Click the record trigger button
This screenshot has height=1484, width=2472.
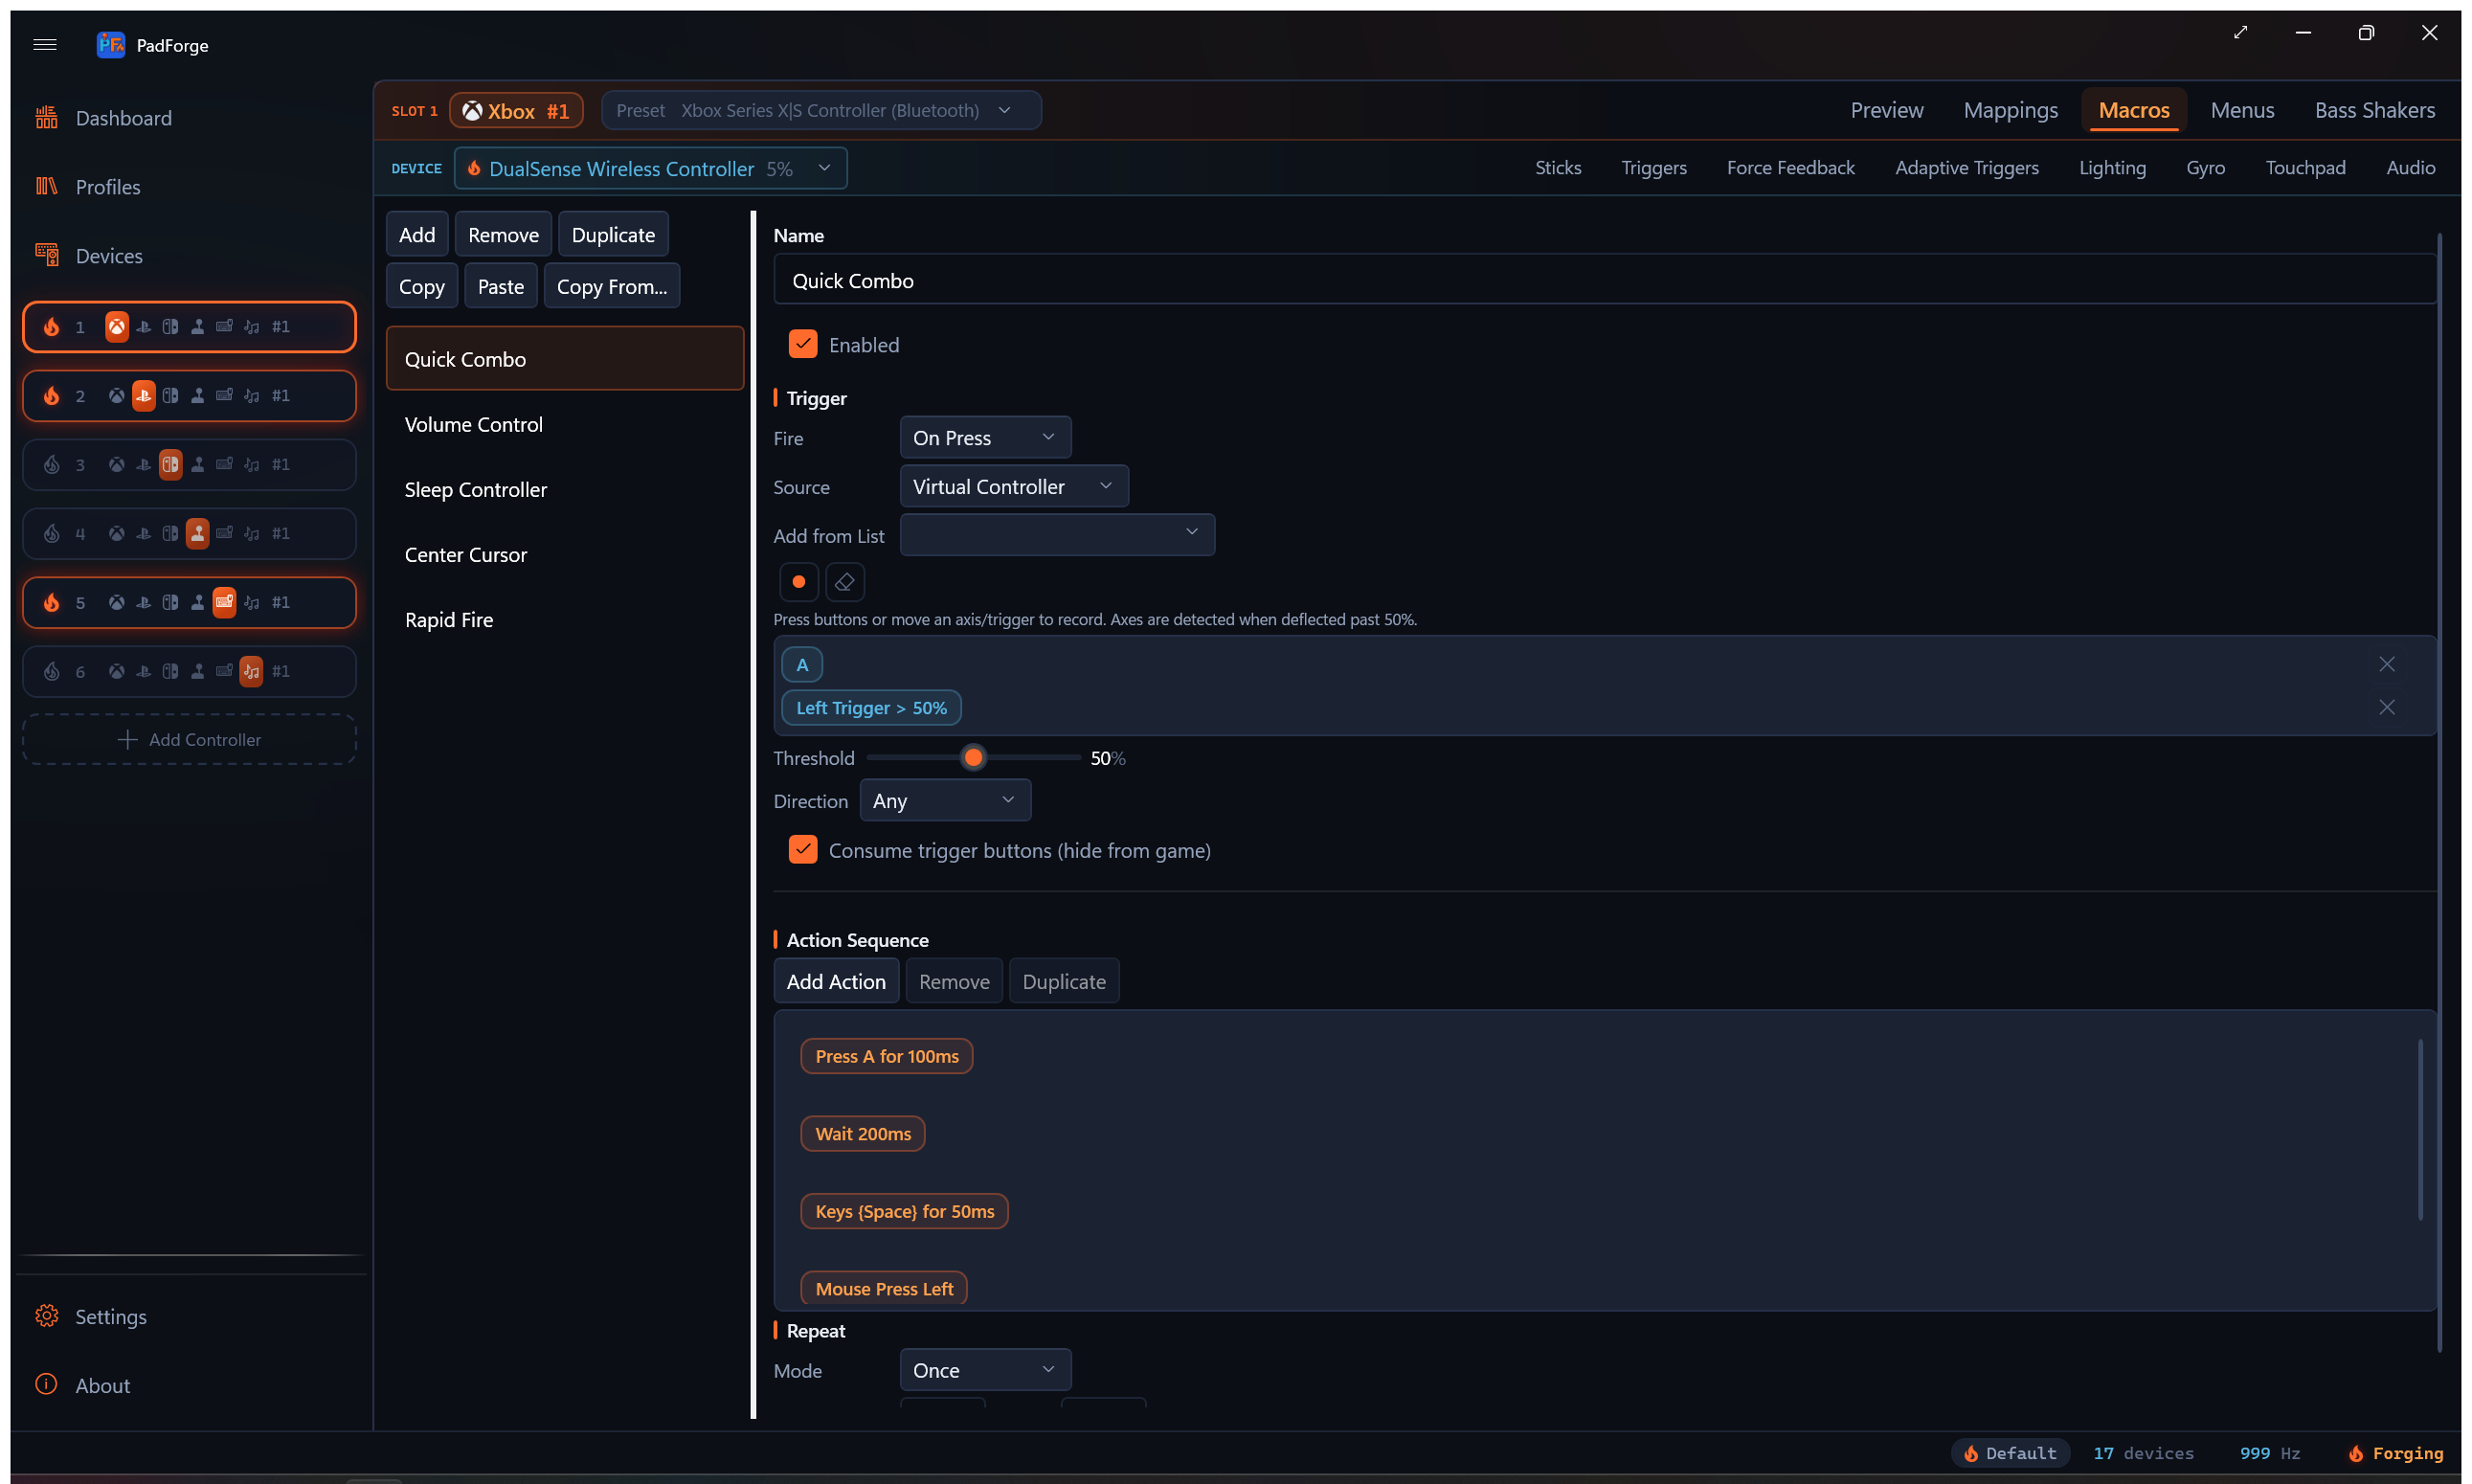(x=799, y=582)
